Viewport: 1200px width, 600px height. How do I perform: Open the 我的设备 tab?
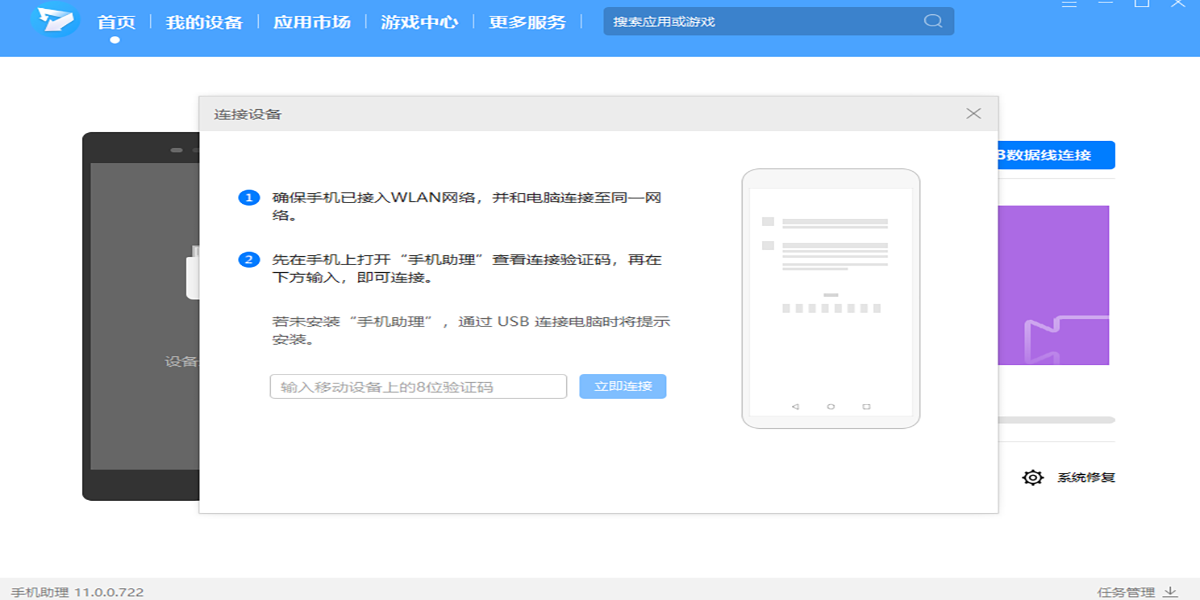(x=204, y=22)
